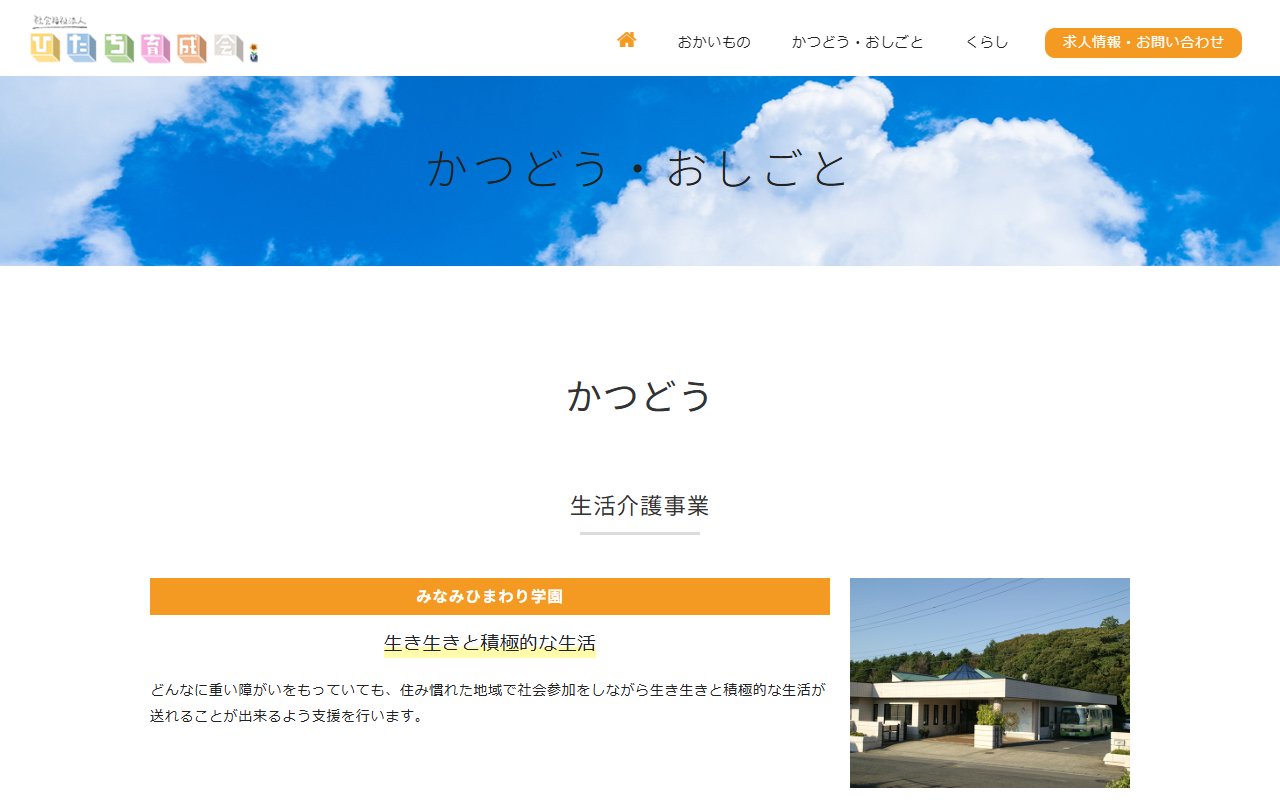Click the 求人情報・お問い合わせ button
1280x800 pixels.
coord(1143,42)
